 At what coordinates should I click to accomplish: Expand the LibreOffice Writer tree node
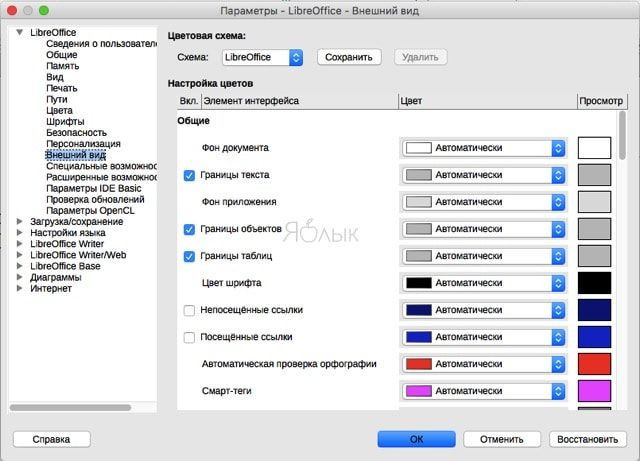click(19, 243)
